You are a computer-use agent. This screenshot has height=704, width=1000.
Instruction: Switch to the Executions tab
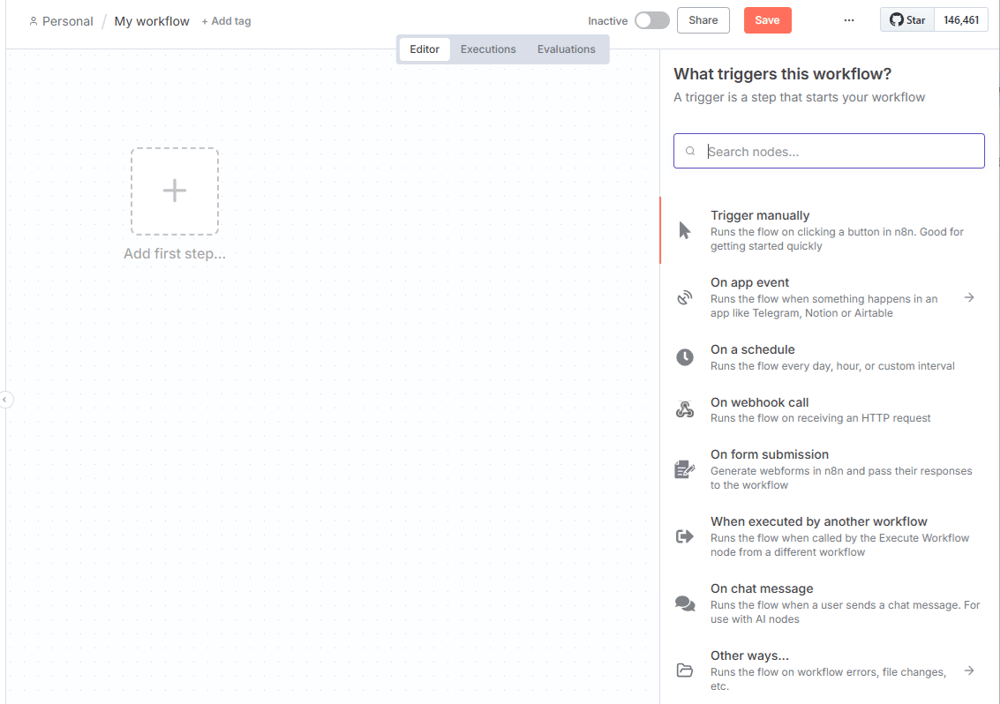pos(488,49)
